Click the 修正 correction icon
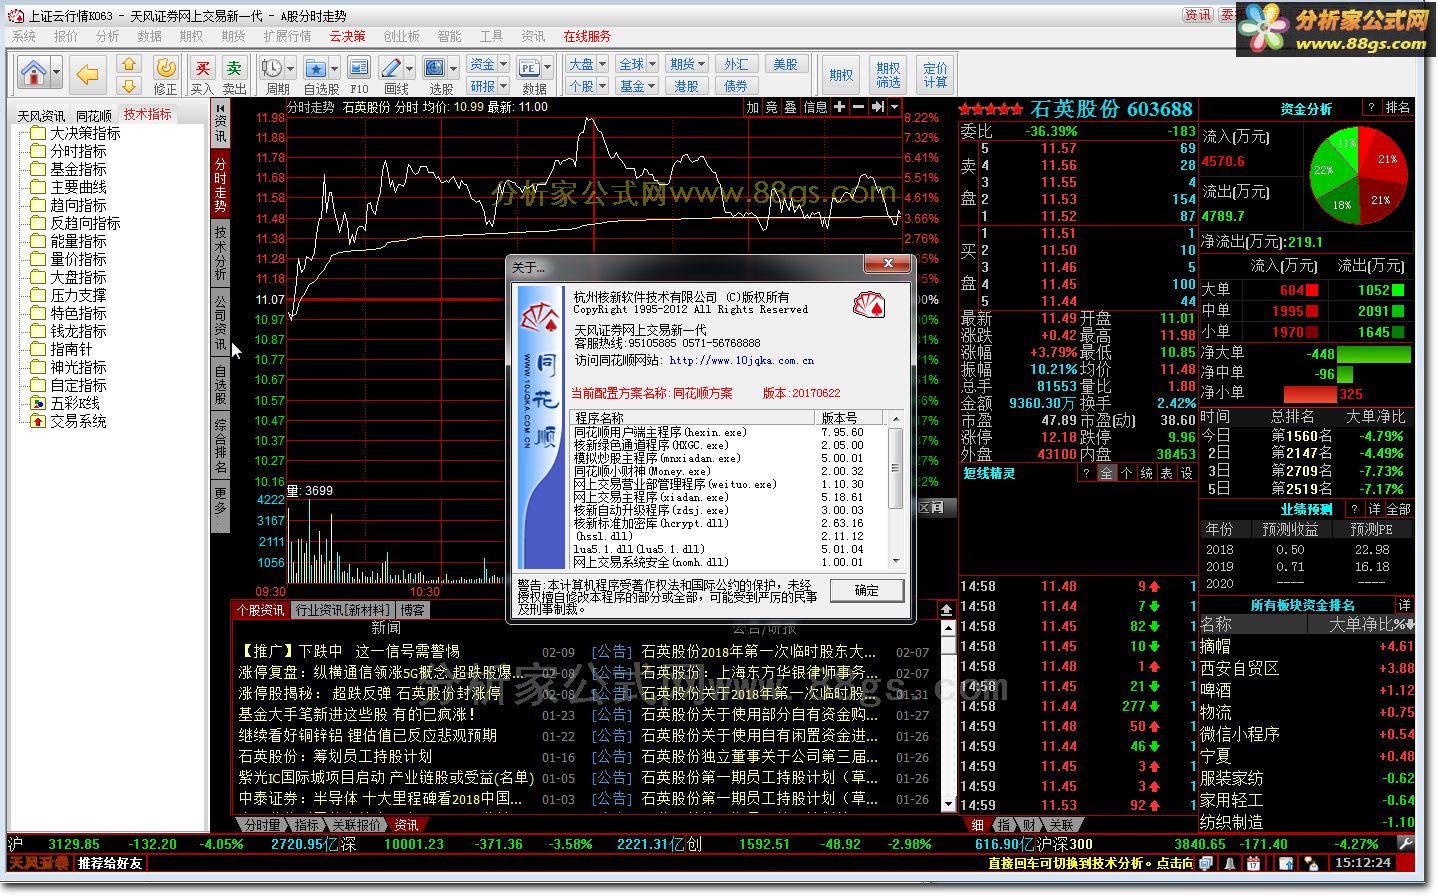 point(166,67)
